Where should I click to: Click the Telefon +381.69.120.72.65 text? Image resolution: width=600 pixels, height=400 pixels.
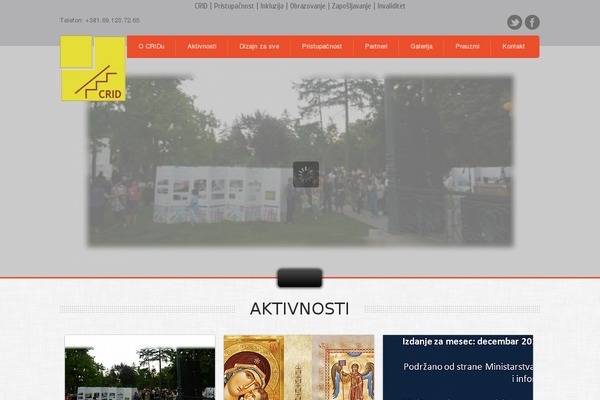click(99, 20)
